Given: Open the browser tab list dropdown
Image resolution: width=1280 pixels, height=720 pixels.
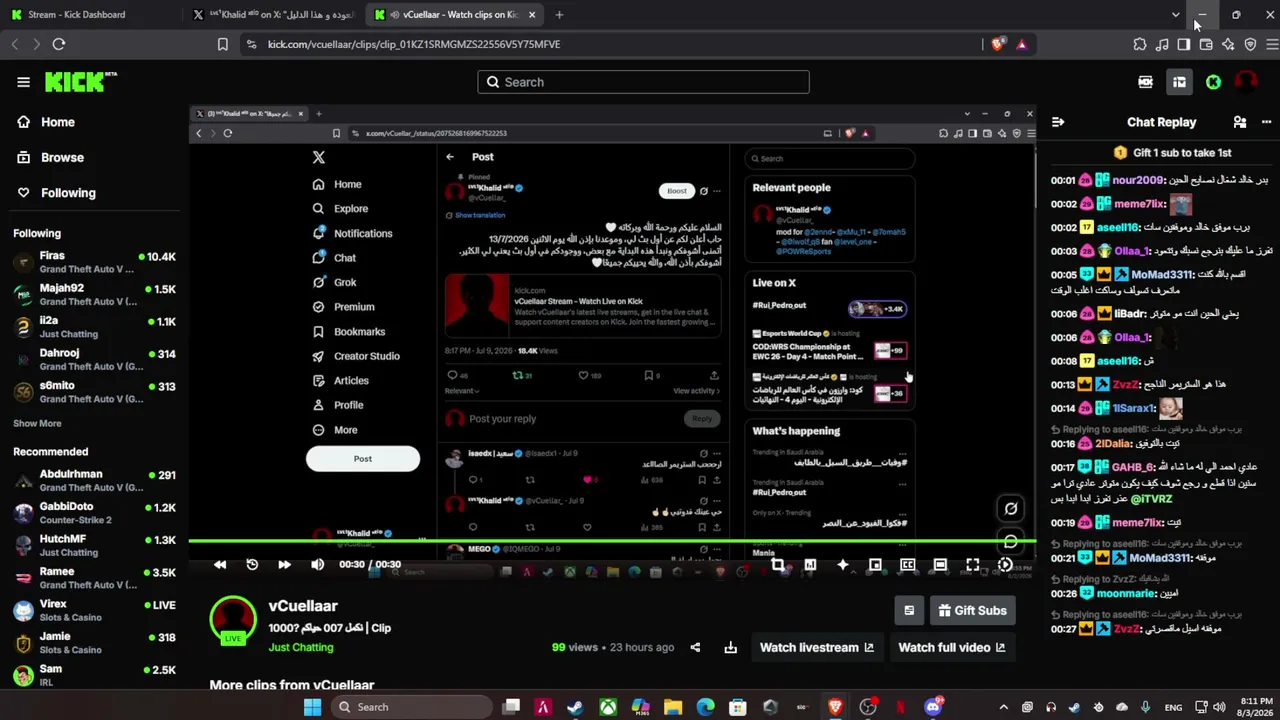Looking at the screenshot, I should pyautogui.click(x=1175, y=15).
